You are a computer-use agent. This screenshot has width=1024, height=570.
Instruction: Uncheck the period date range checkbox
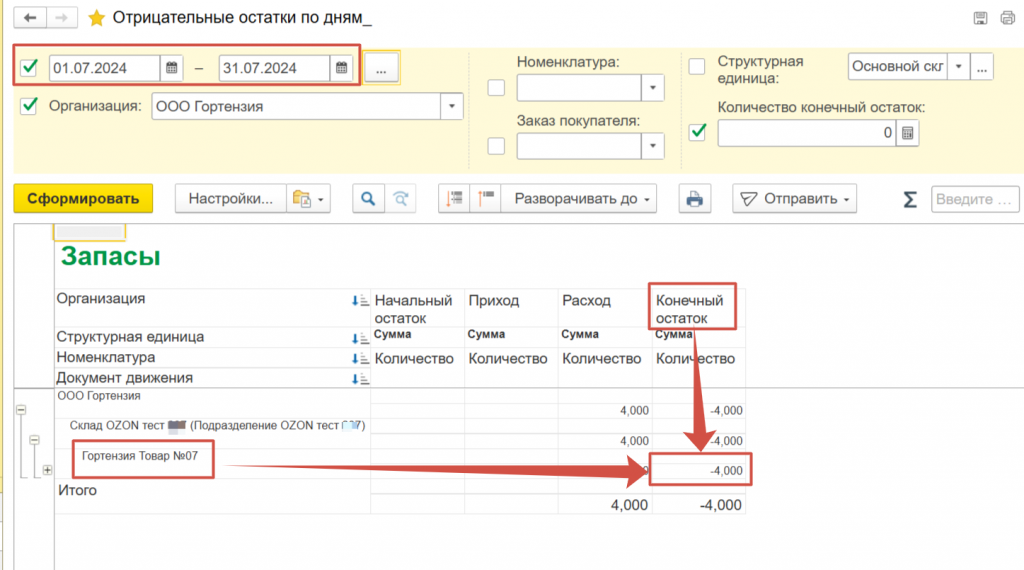29,68
